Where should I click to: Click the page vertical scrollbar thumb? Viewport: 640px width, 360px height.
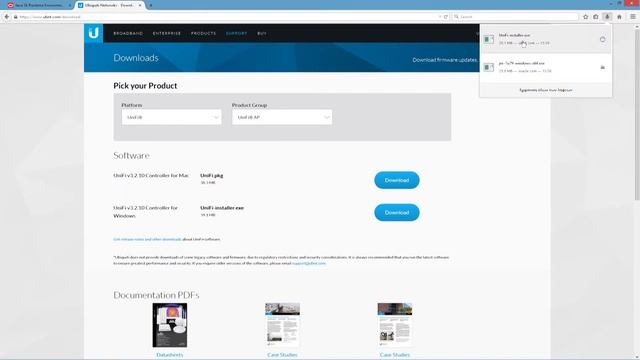point(637,114)
